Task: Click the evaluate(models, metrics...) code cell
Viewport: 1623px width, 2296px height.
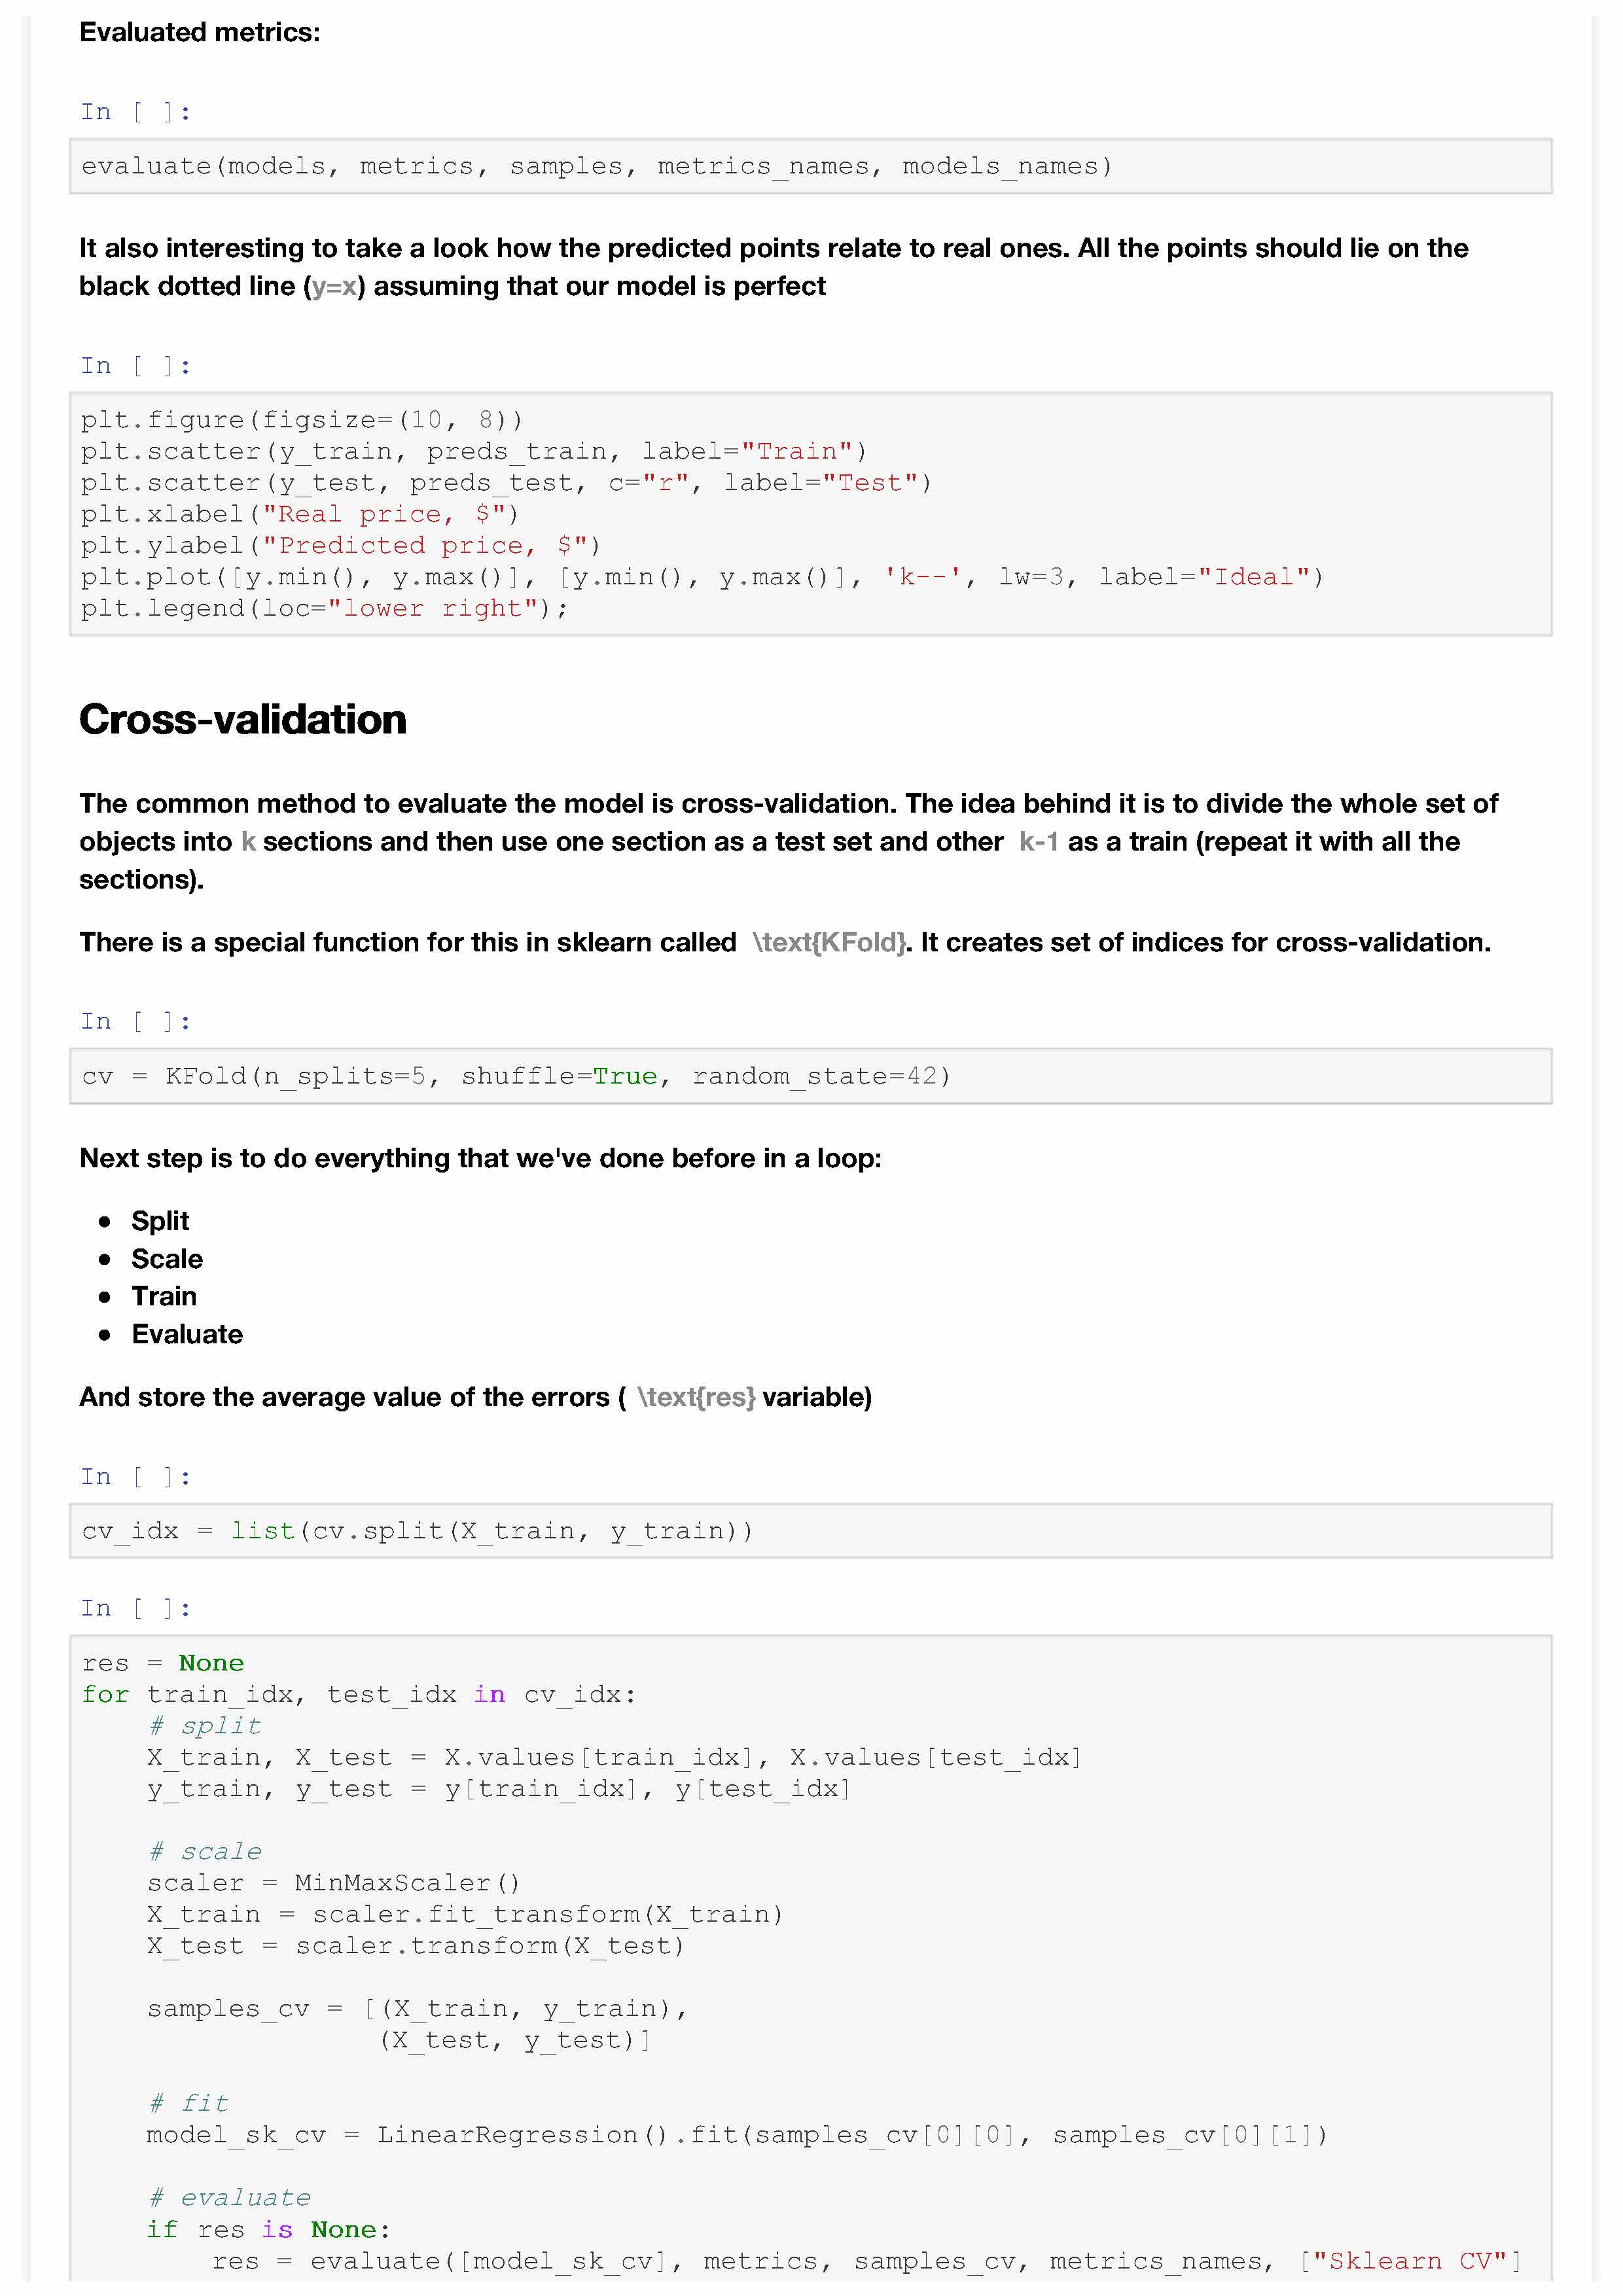Action: click(596, 166)
